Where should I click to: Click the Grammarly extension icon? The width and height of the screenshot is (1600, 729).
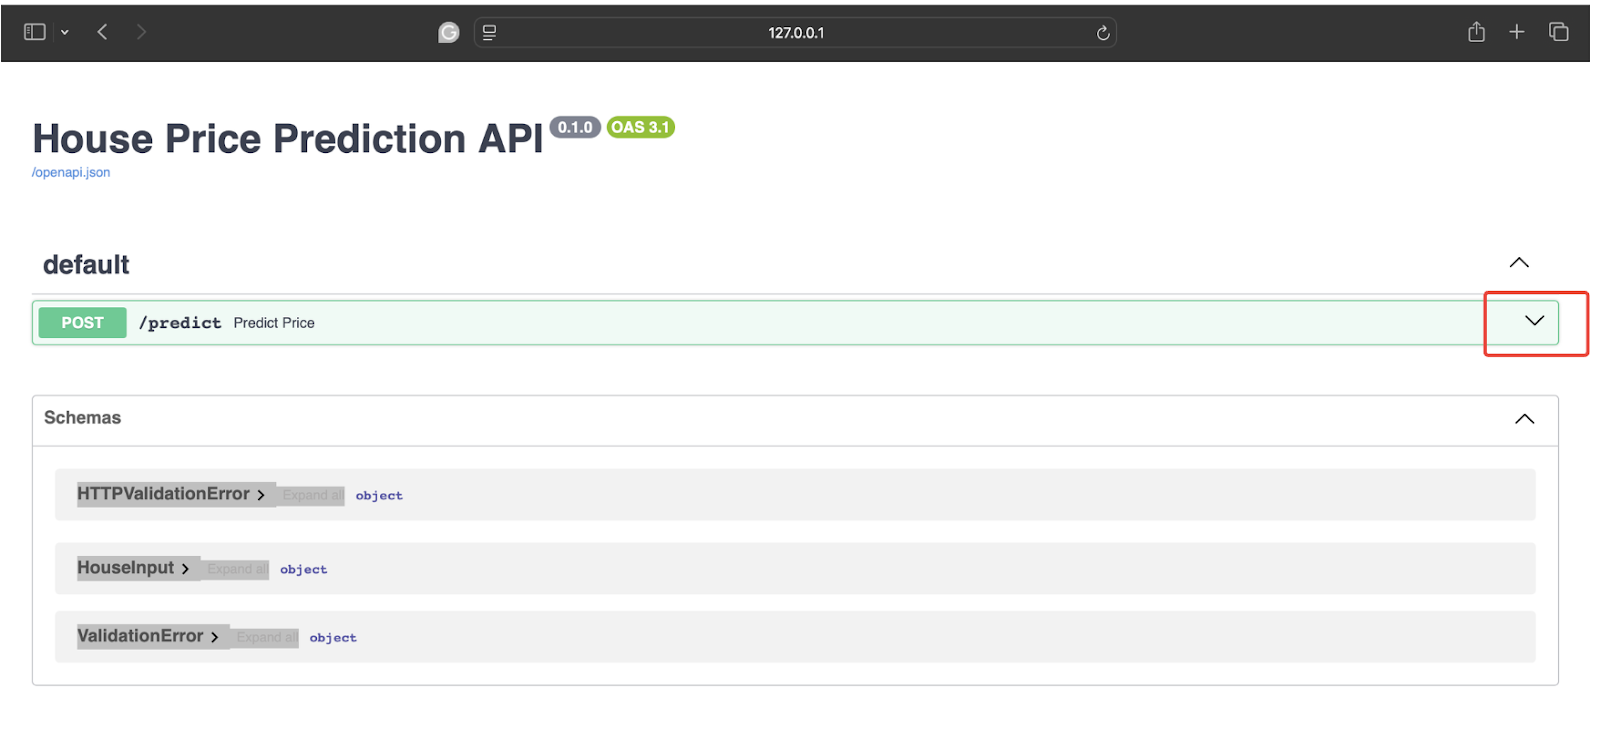click(x=449, y=33)
